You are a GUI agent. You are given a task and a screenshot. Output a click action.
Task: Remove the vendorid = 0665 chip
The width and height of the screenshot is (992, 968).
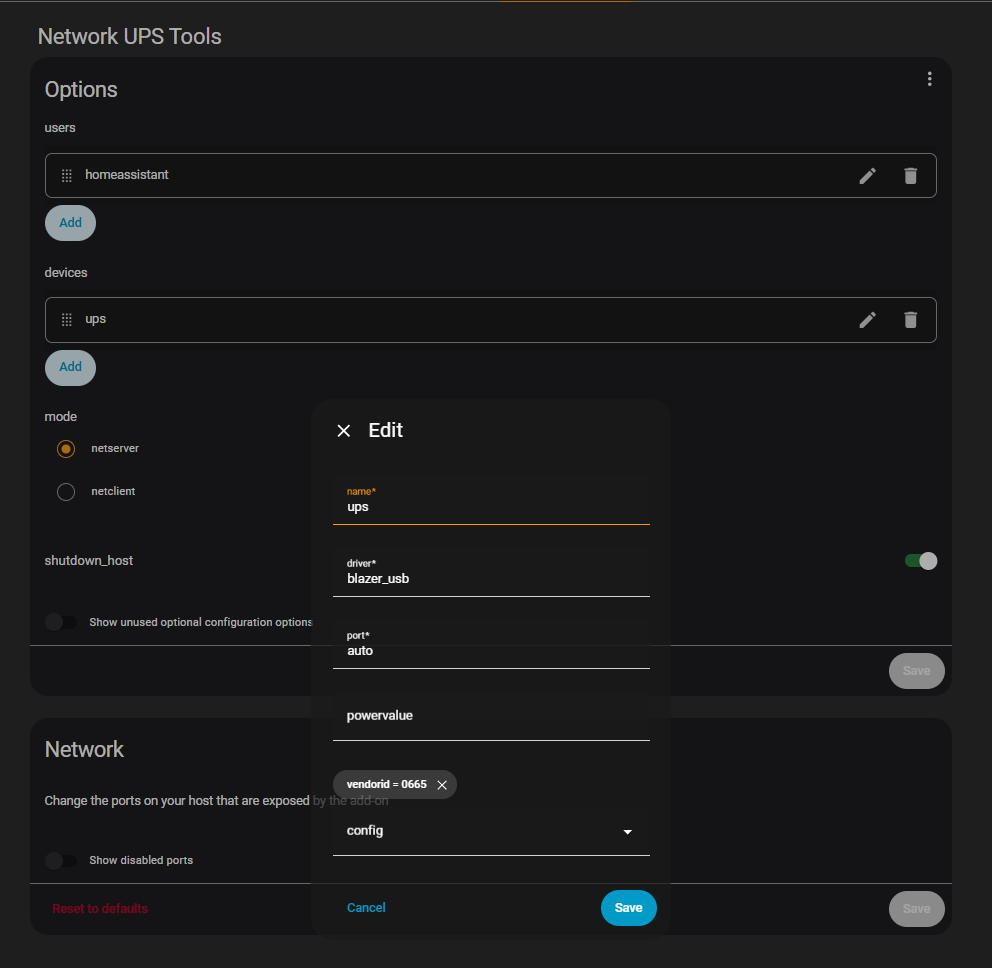(x=442, y=785)
